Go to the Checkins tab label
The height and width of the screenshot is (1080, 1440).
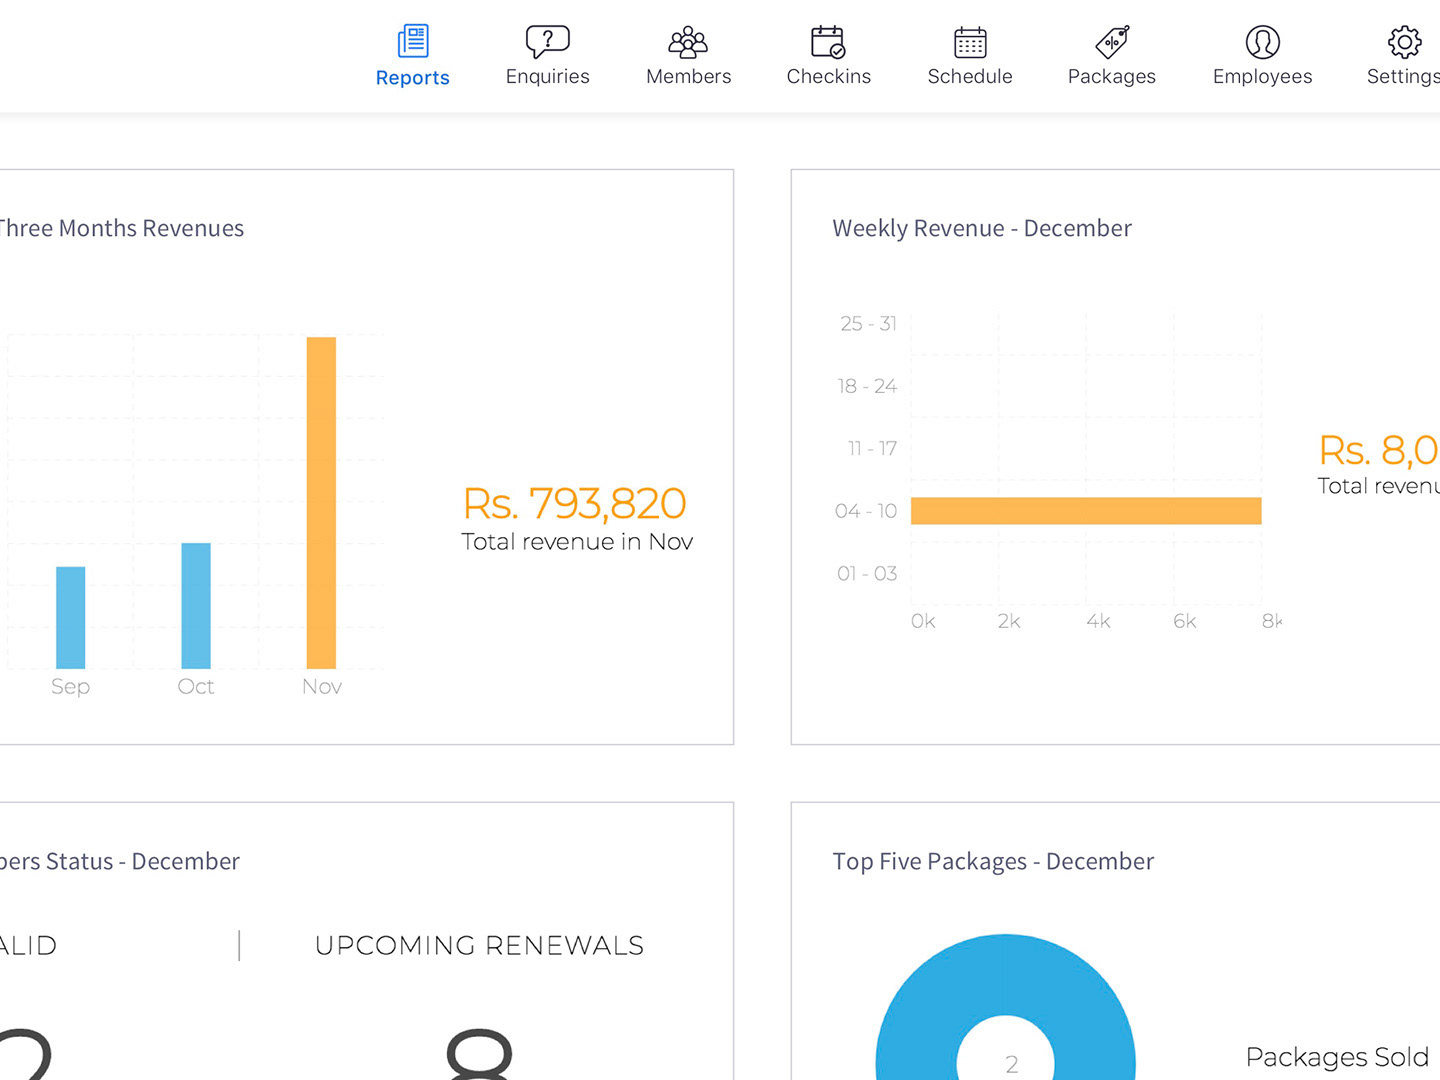pyautogui.click(x=828, y=77)
